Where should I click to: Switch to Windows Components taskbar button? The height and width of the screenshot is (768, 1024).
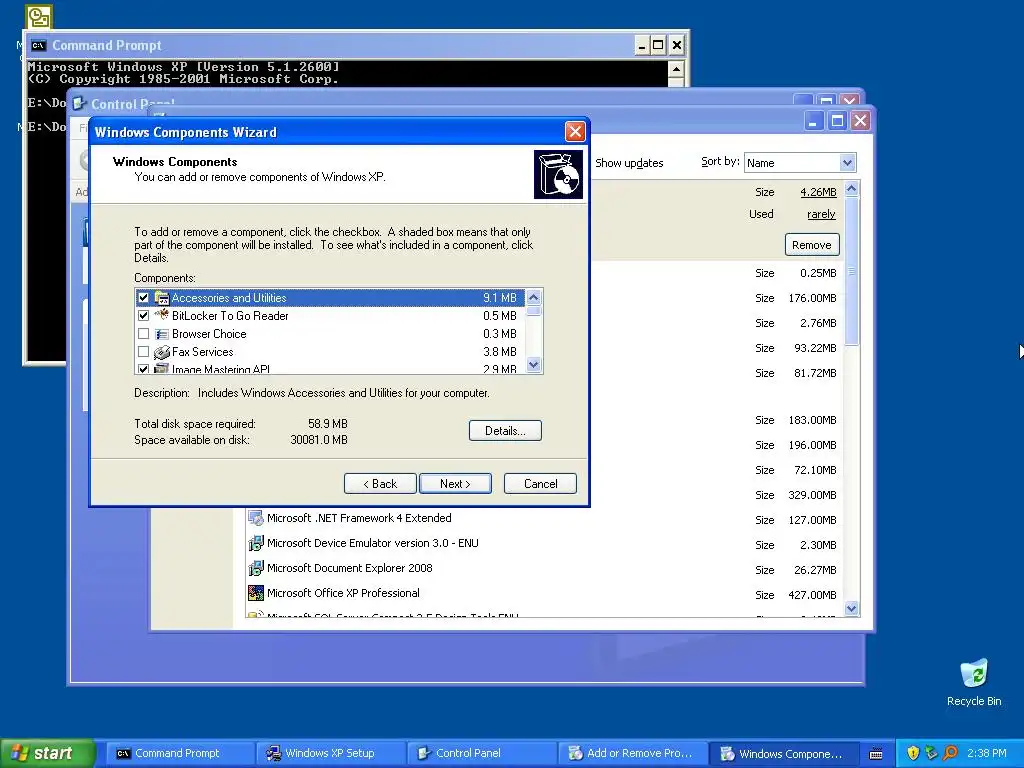click(782, 753)
